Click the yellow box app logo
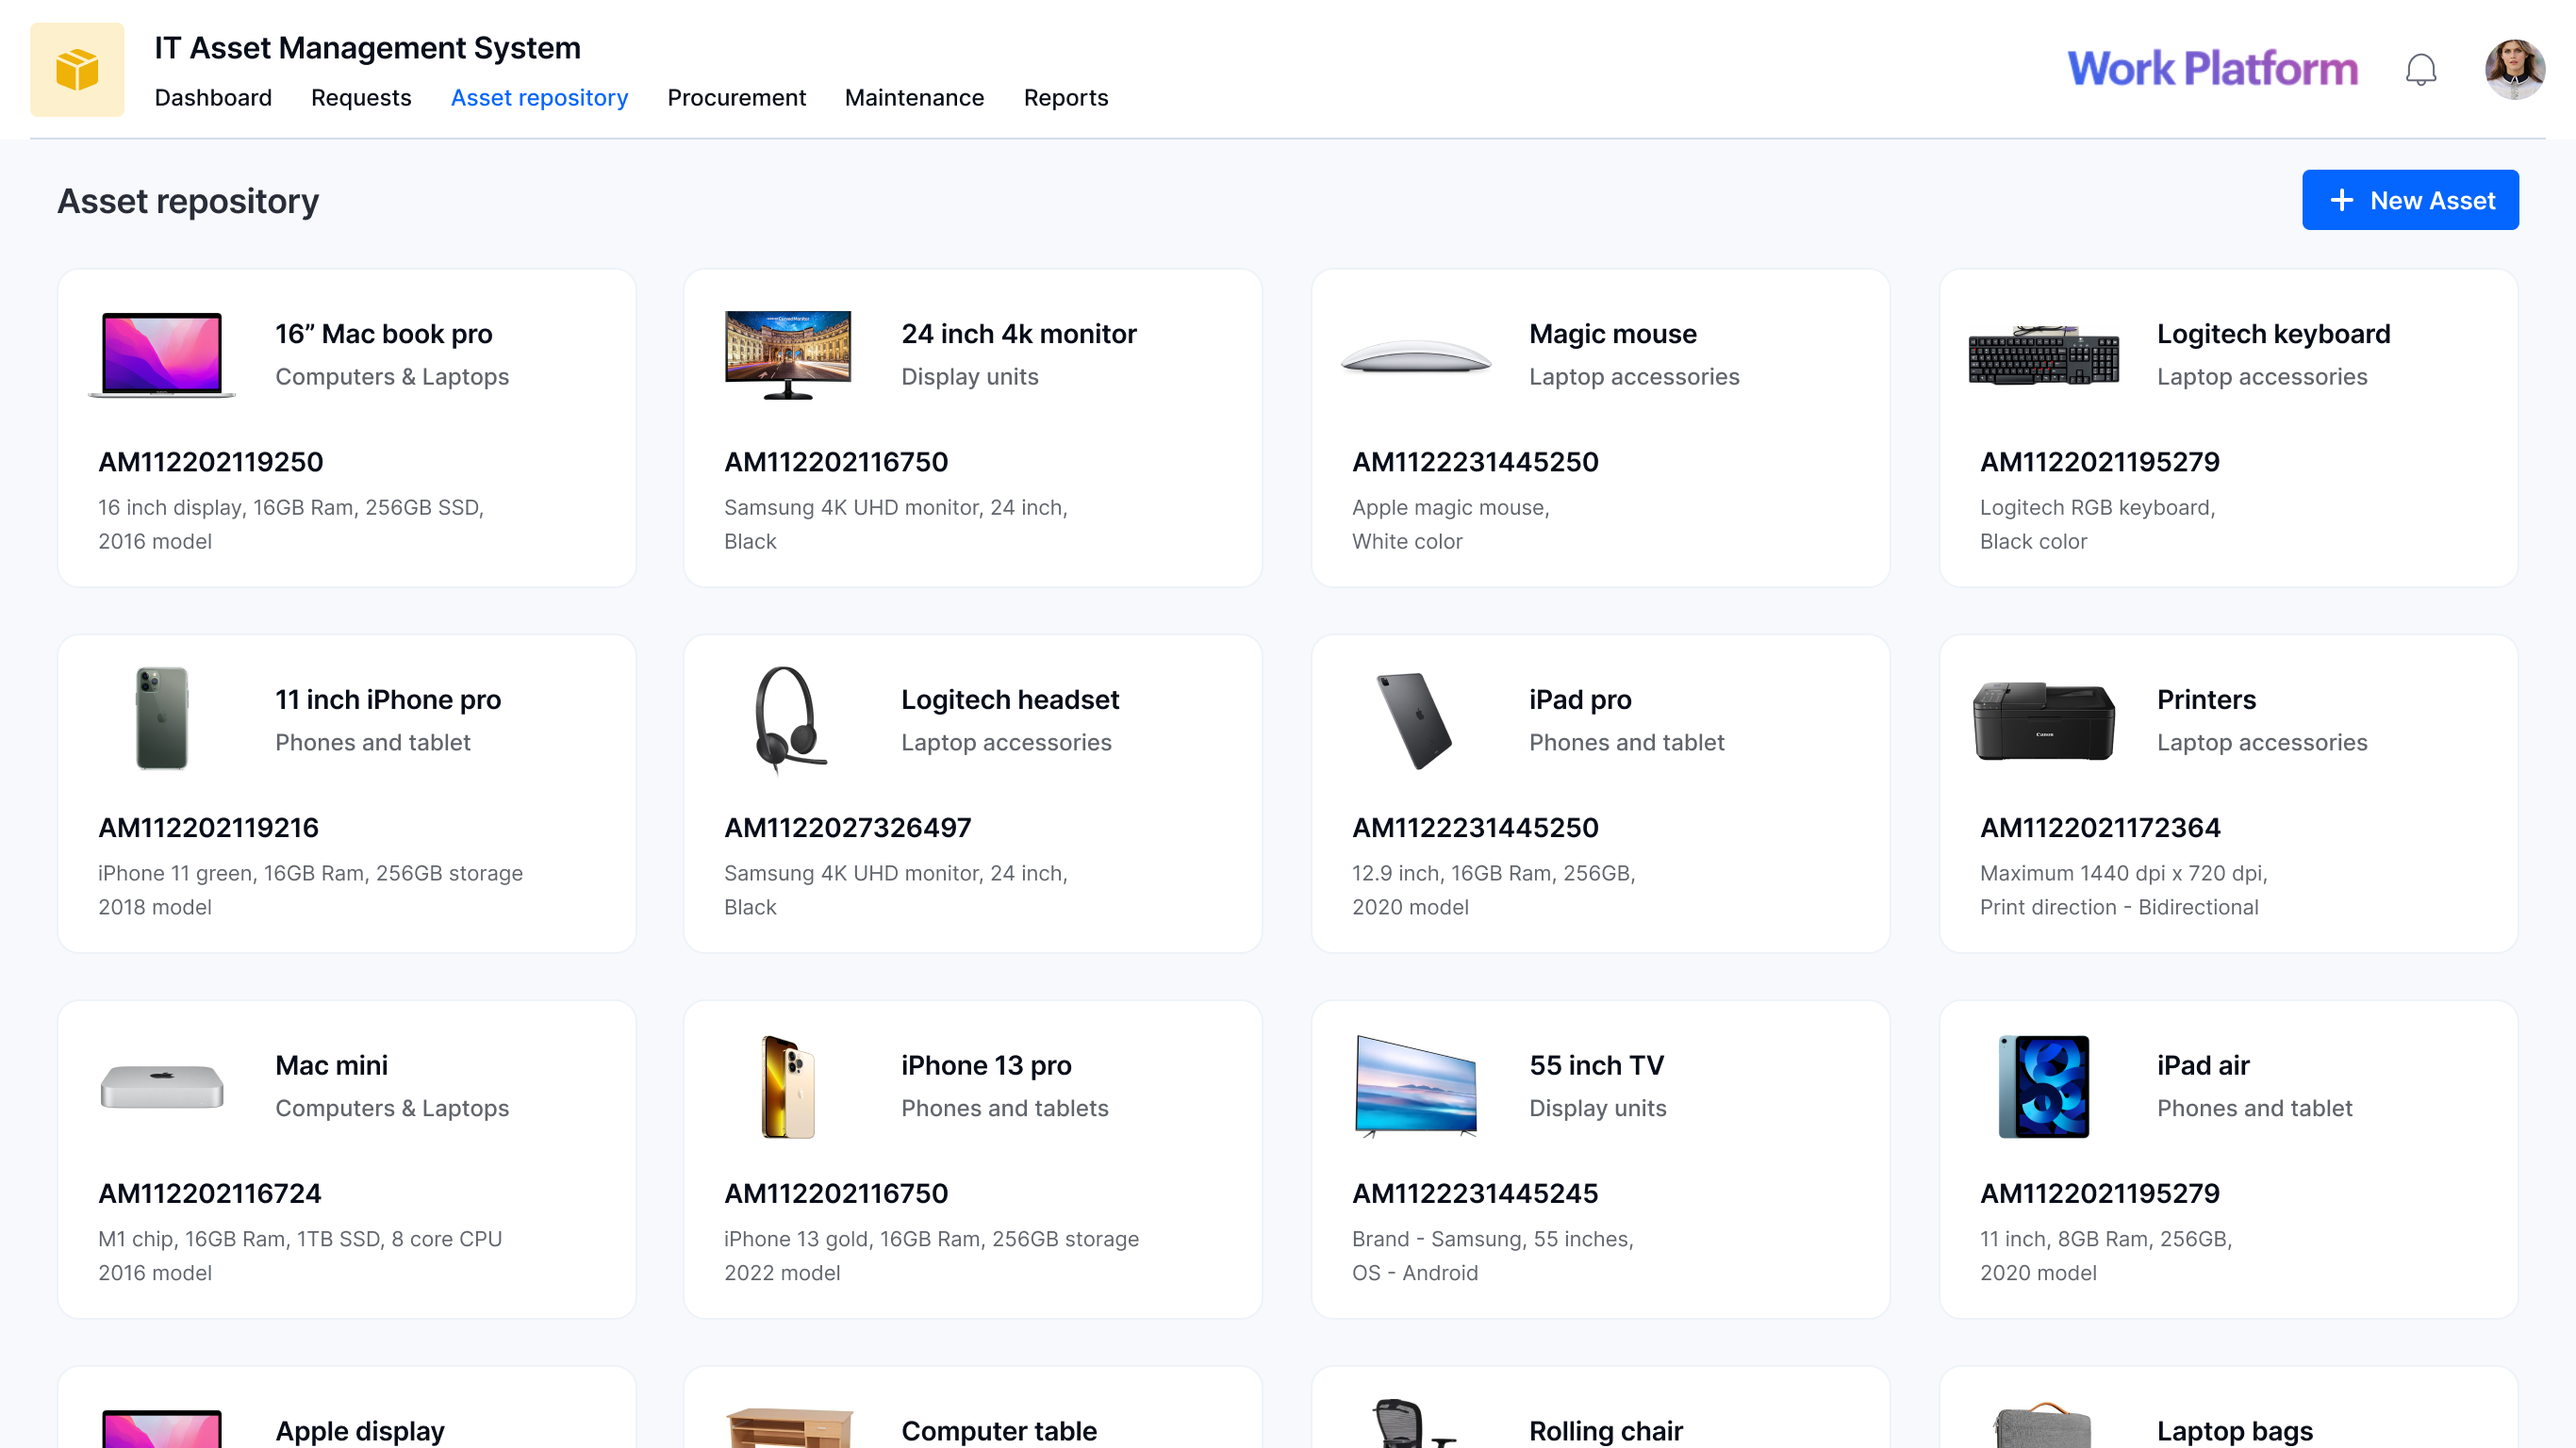The image size is (2576, 1448). point(77,70)
